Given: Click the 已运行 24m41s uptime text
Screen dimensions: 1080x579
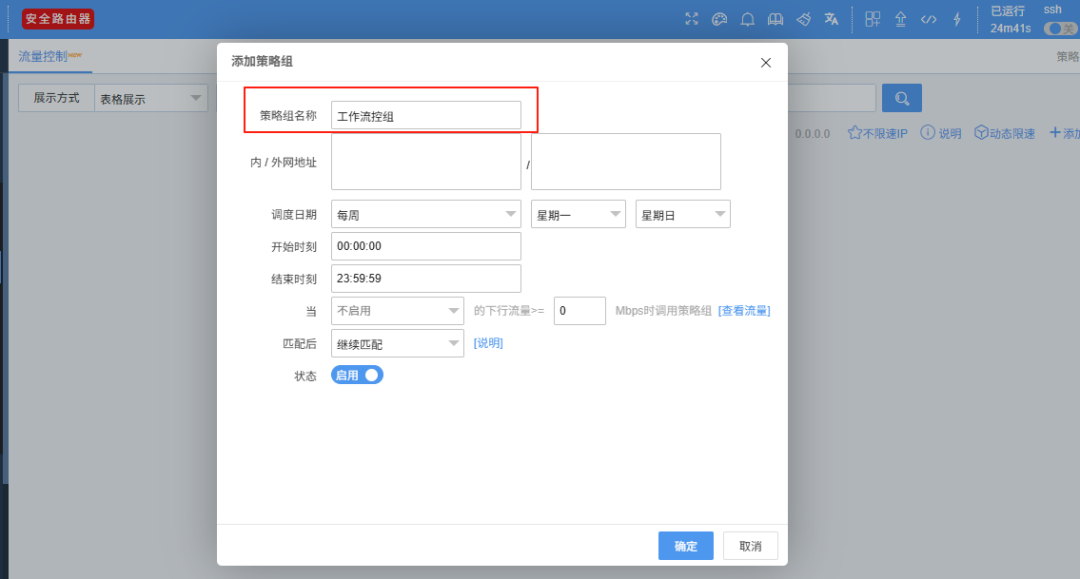Looking at the screenshot, I should 1010,19.
